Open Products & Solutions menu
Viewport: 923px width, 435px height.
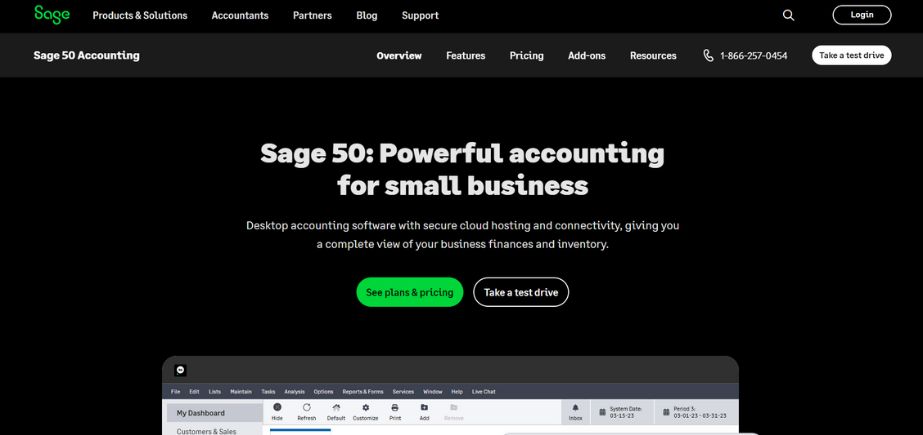point(140,15)
